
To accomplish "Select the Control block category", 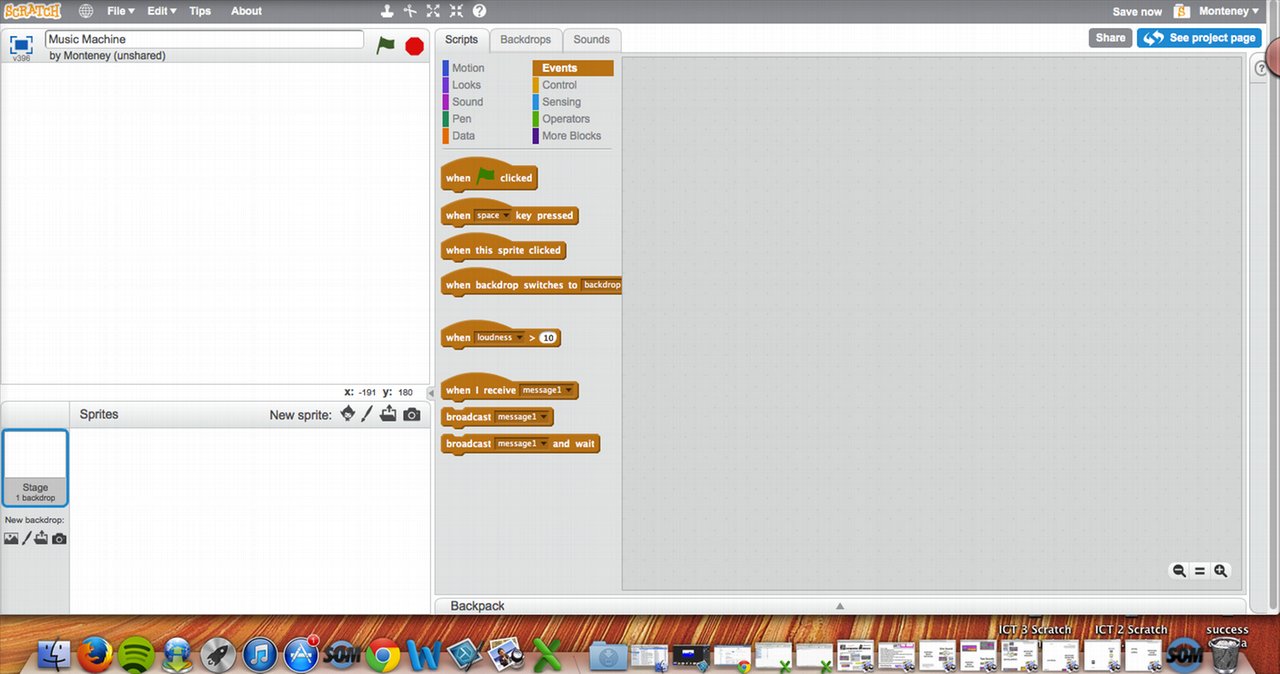I will (558, 84).
